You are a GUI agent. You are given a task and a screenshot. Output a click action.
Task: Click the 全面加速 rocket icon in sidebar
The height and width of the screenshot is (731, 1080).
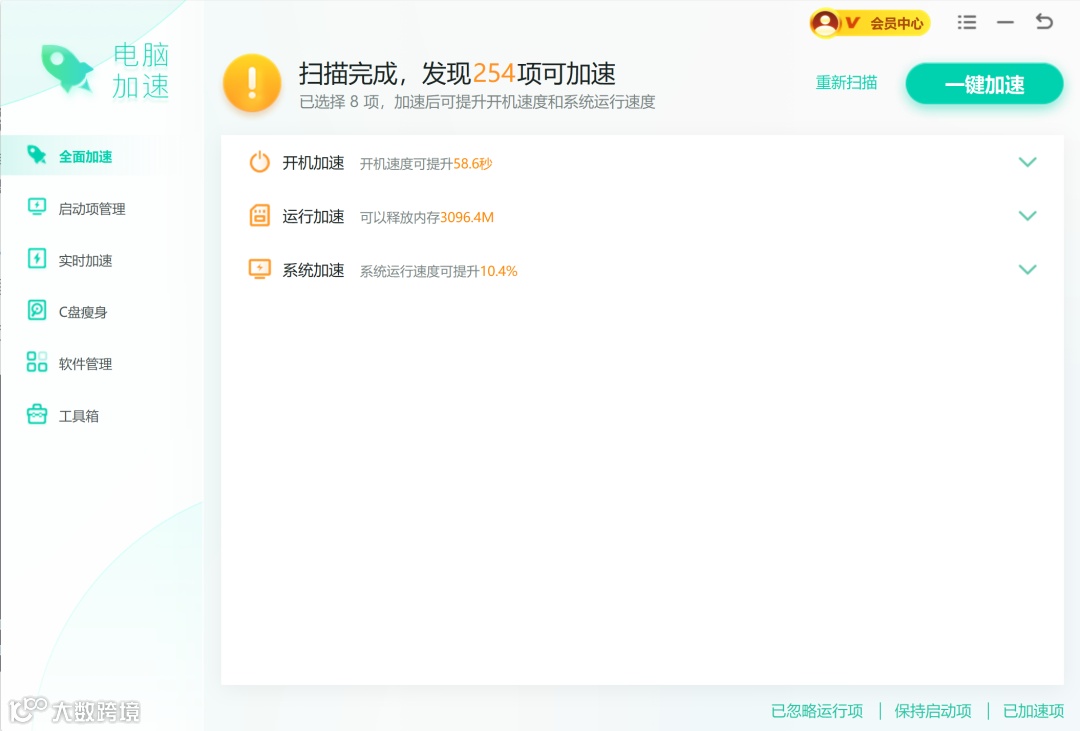[37, 155]
